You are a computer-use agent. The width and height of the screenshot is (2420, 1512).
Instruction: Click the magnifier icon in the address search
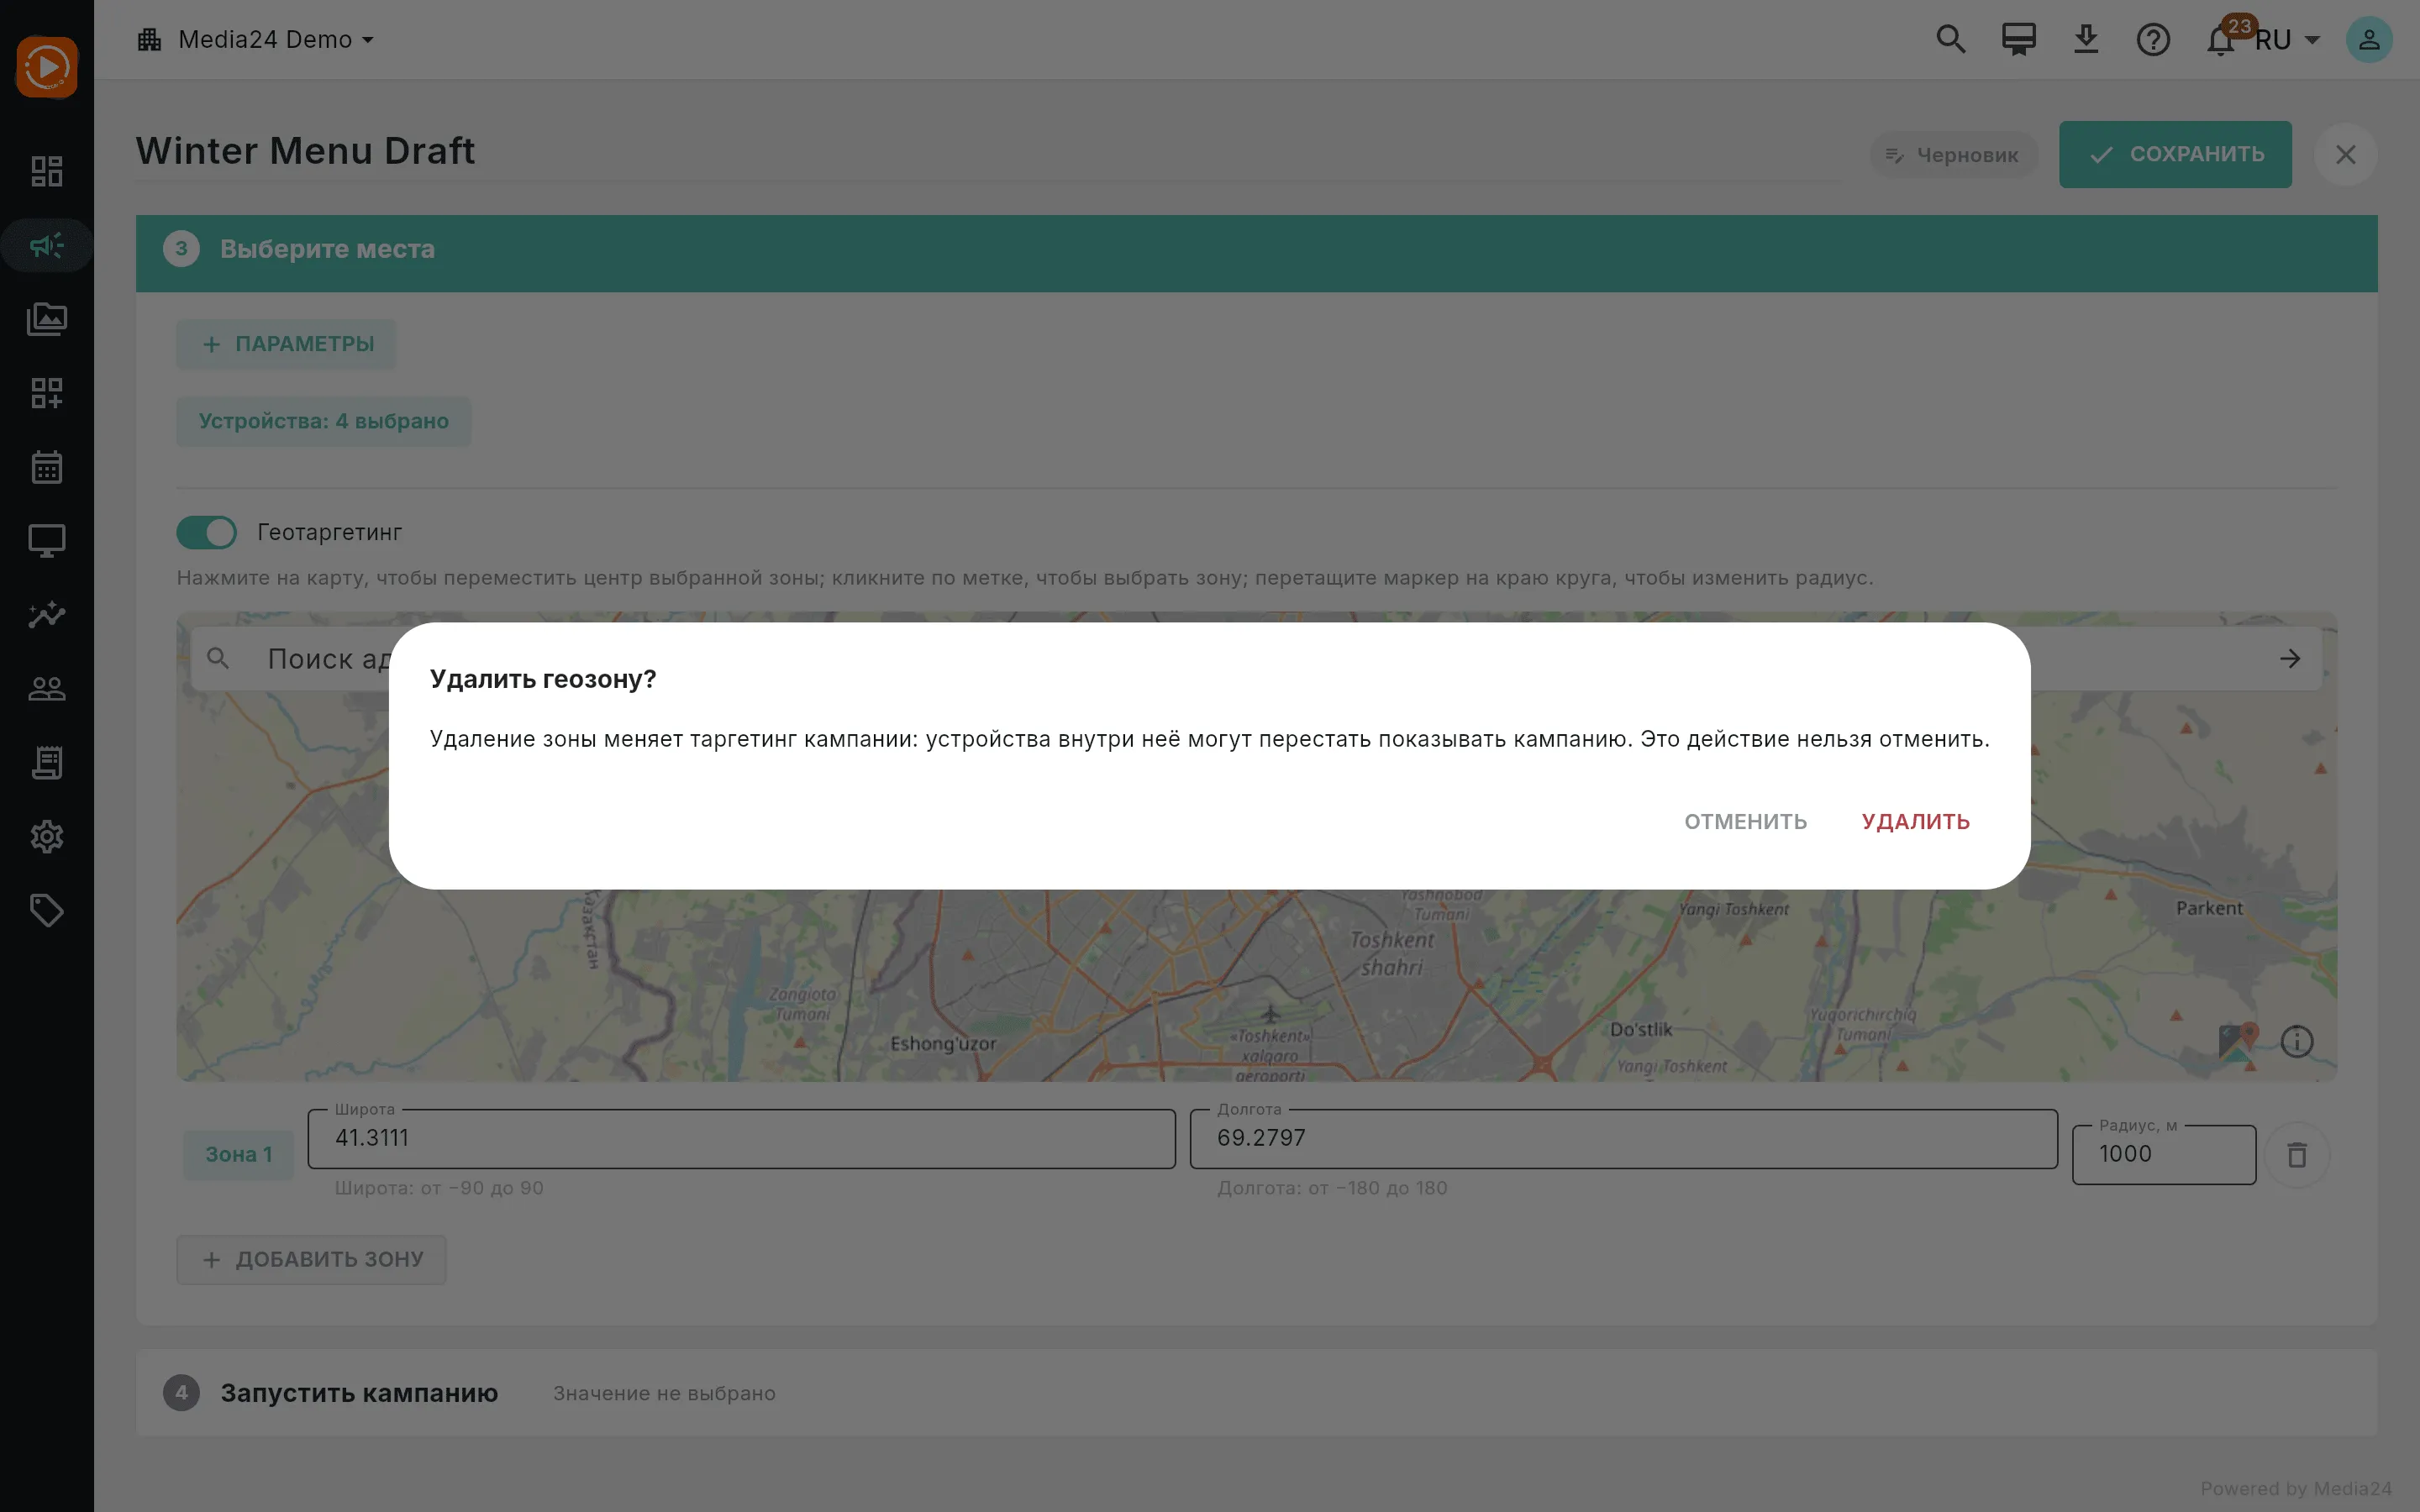(x=218, y=659)
